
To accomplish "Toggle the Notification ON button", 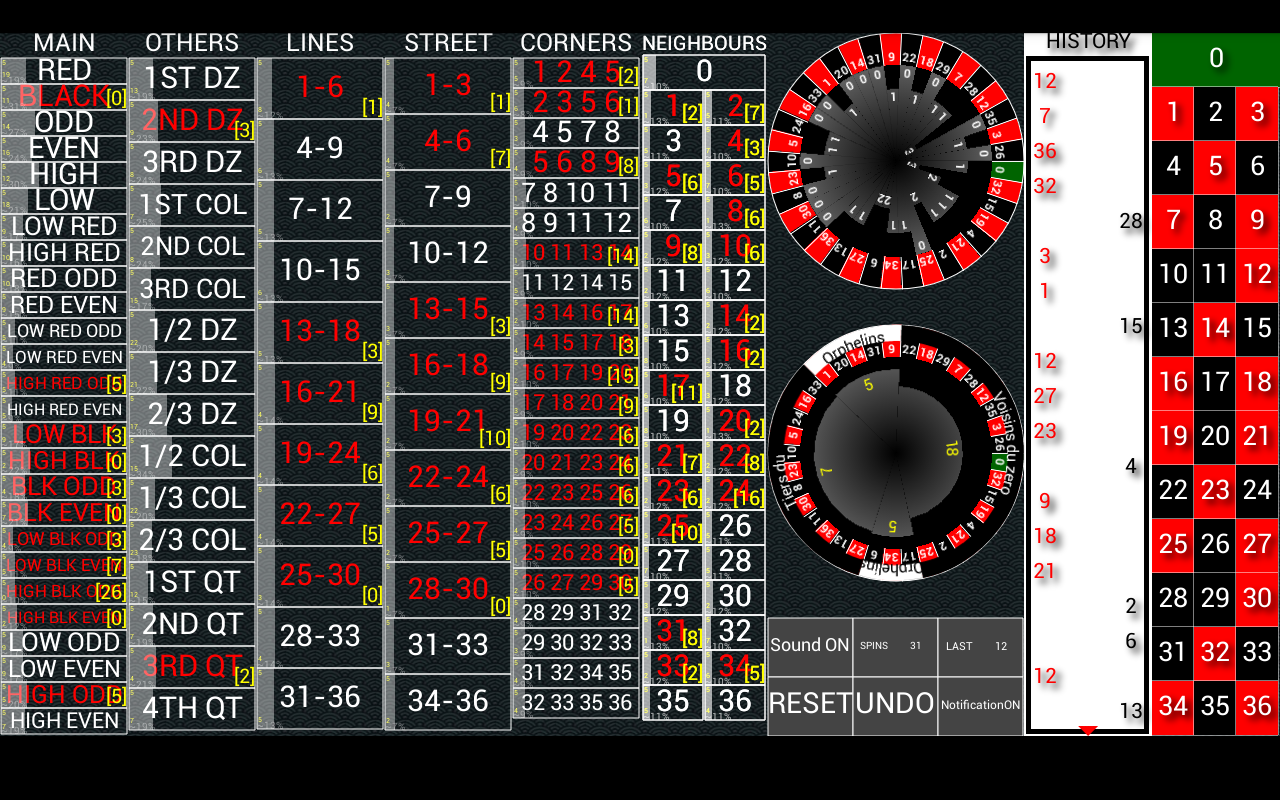I will point(980,705).
